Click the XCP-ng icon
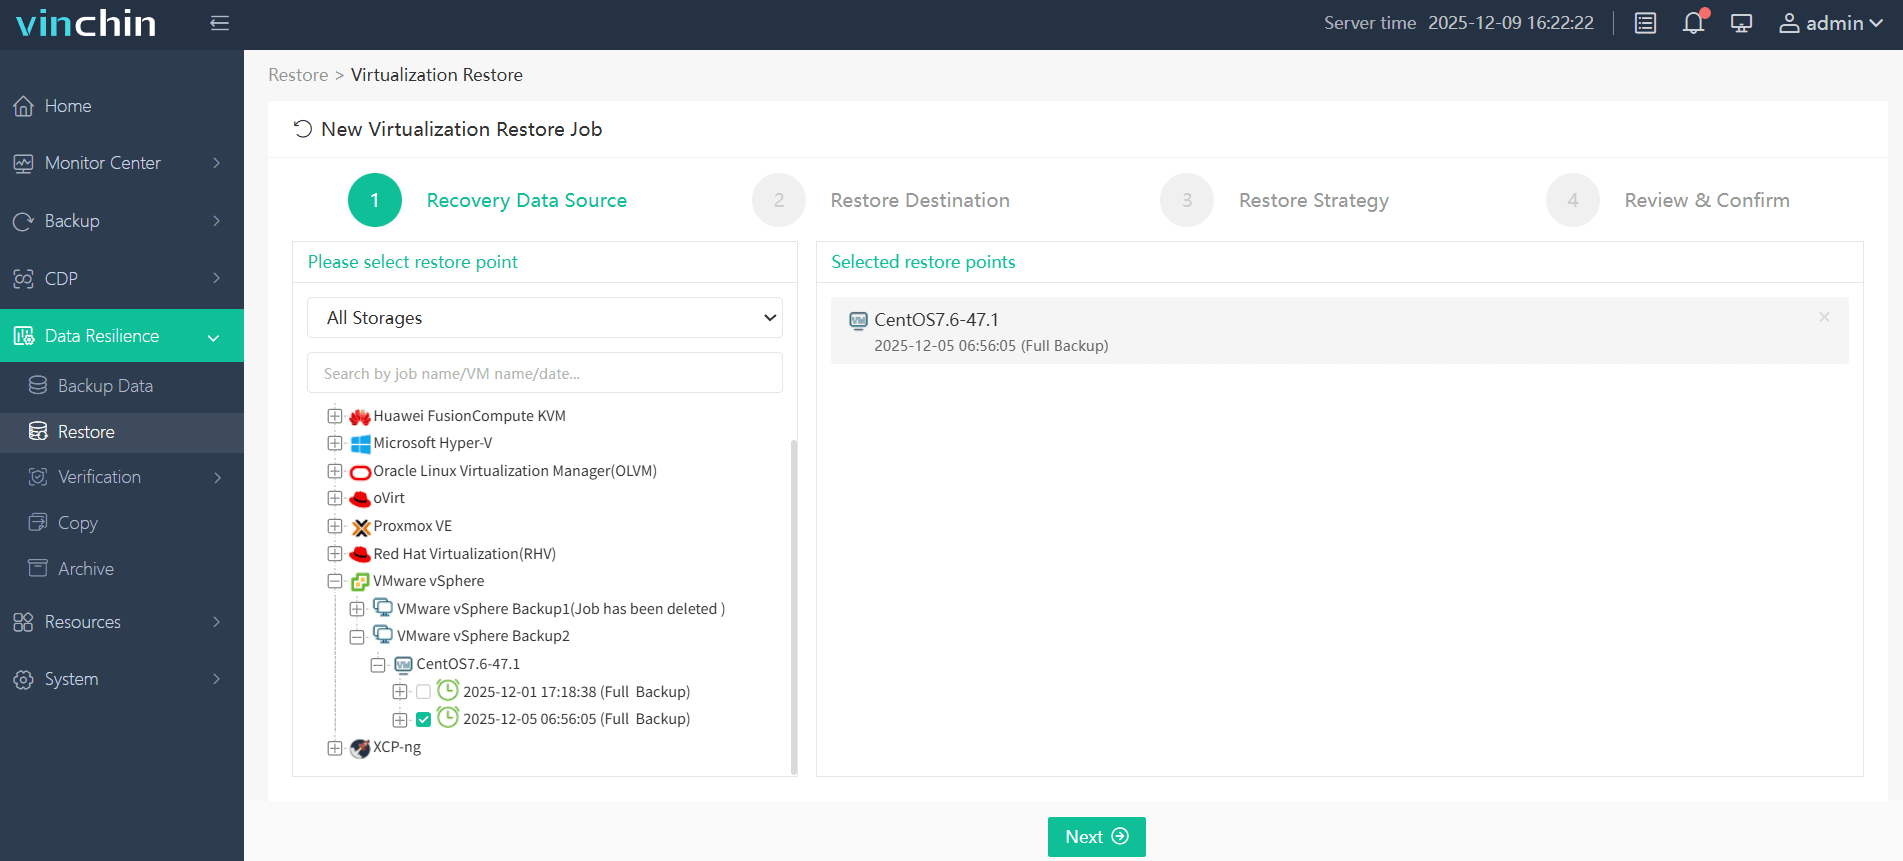 pos(360,748)
